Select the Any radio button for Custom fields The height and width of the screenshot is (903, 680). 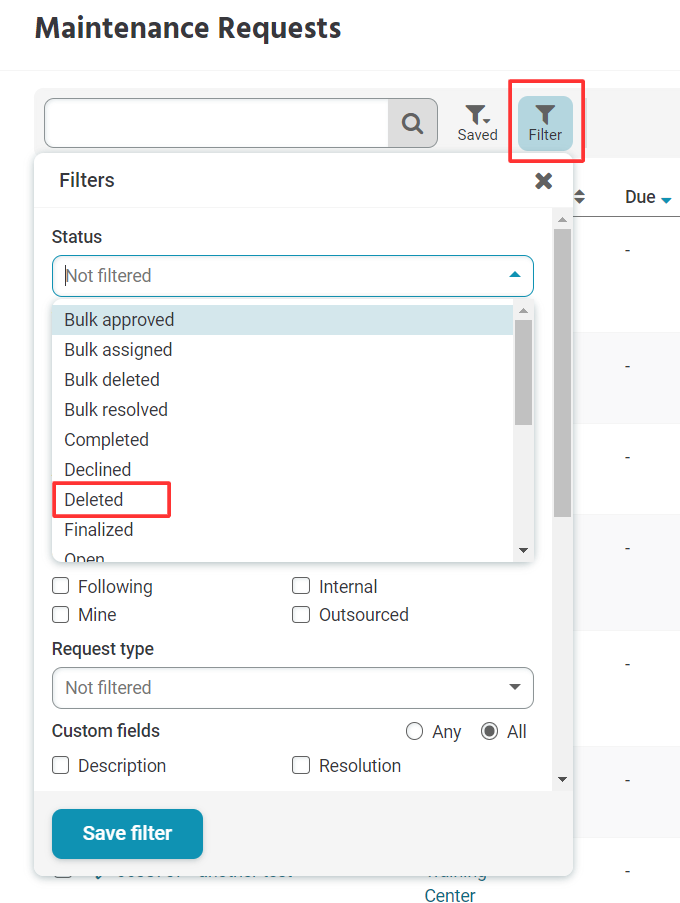(x=415, y=731)
